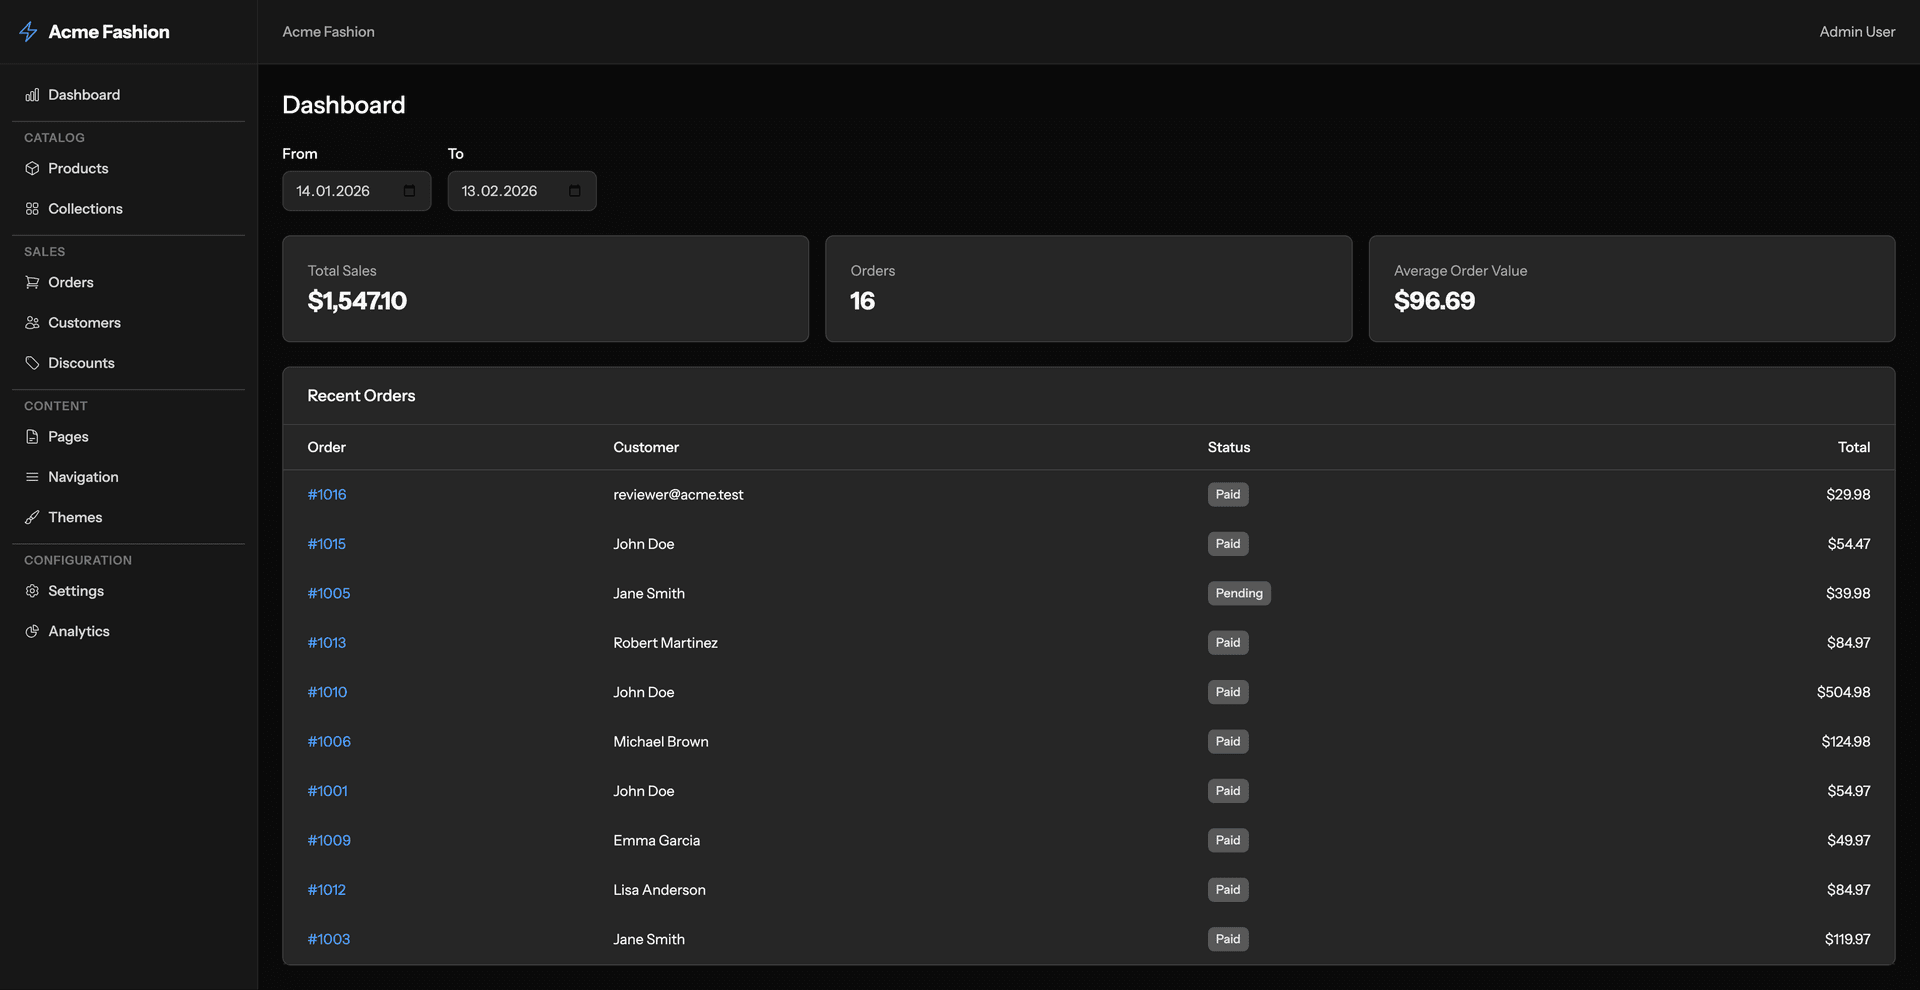Open the To date calendar picker
The image size is (1920, 990).
tap(574, 190)
